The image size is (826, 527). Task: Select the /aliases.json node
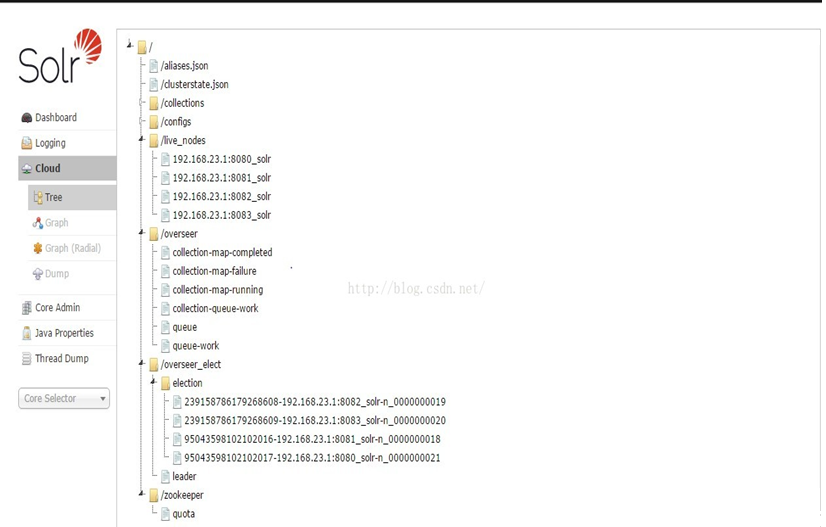184,66
